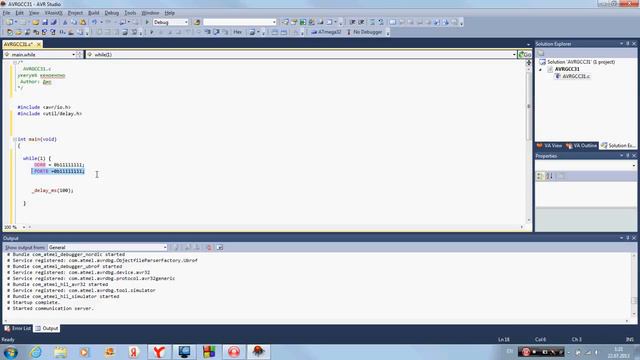The width and height of the screenshot is (640, 360).
Task: Click the green Start Debugging play icon
Action: point(147,22)
